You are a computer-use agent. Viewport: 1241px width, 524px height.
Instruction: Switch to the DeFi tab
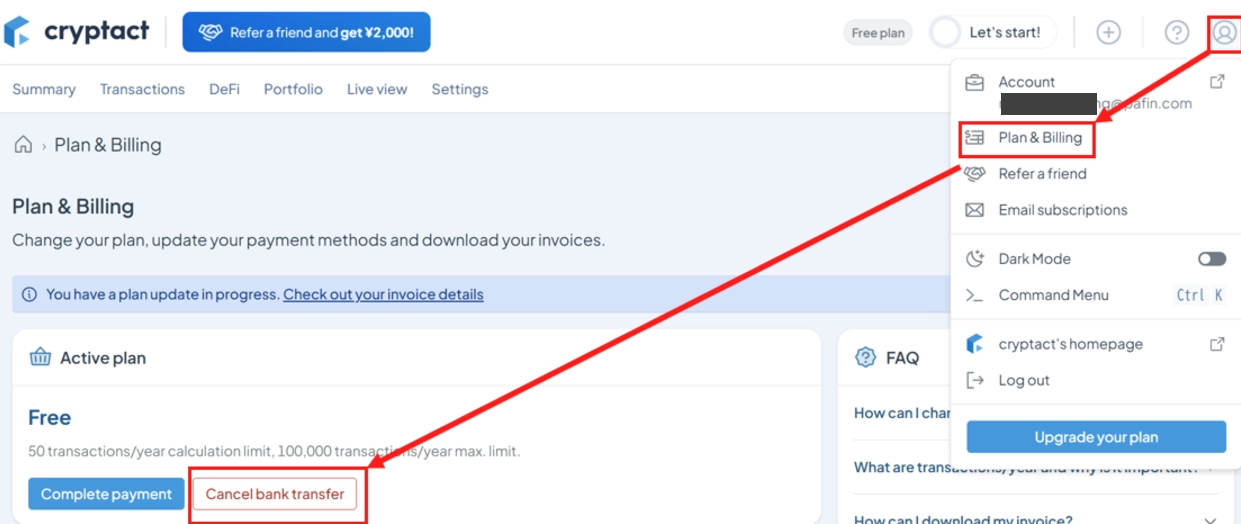(224, 89)
